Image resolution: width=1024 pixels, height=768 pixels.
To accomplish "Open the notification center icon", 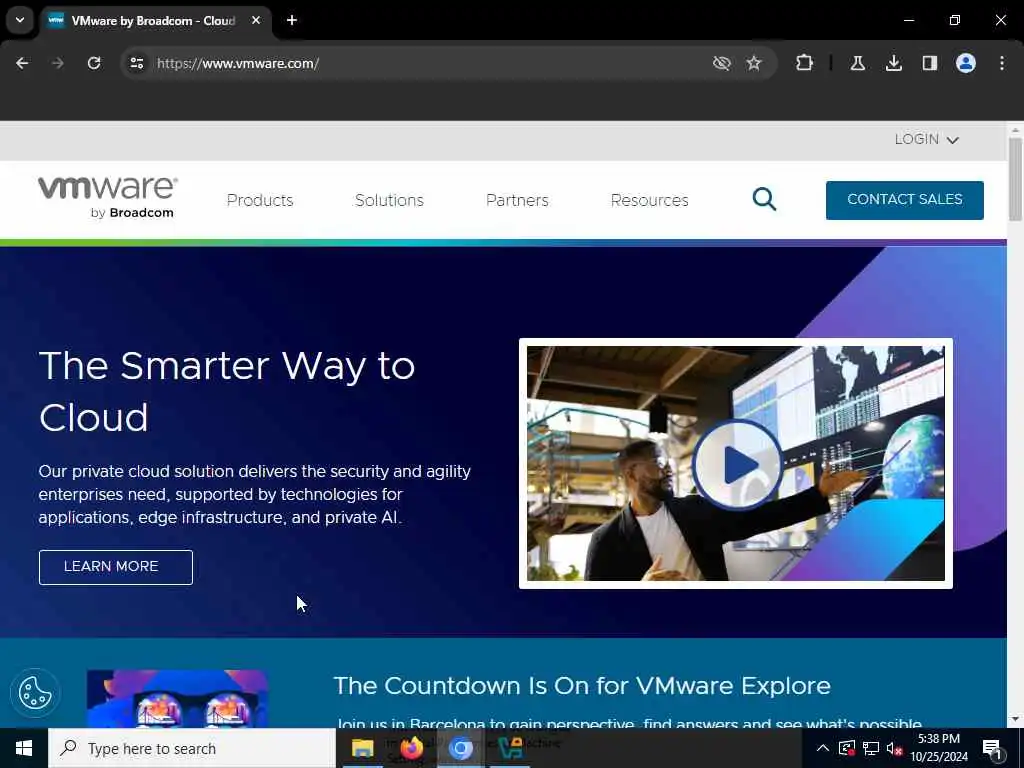I will [x=993, y=749].
